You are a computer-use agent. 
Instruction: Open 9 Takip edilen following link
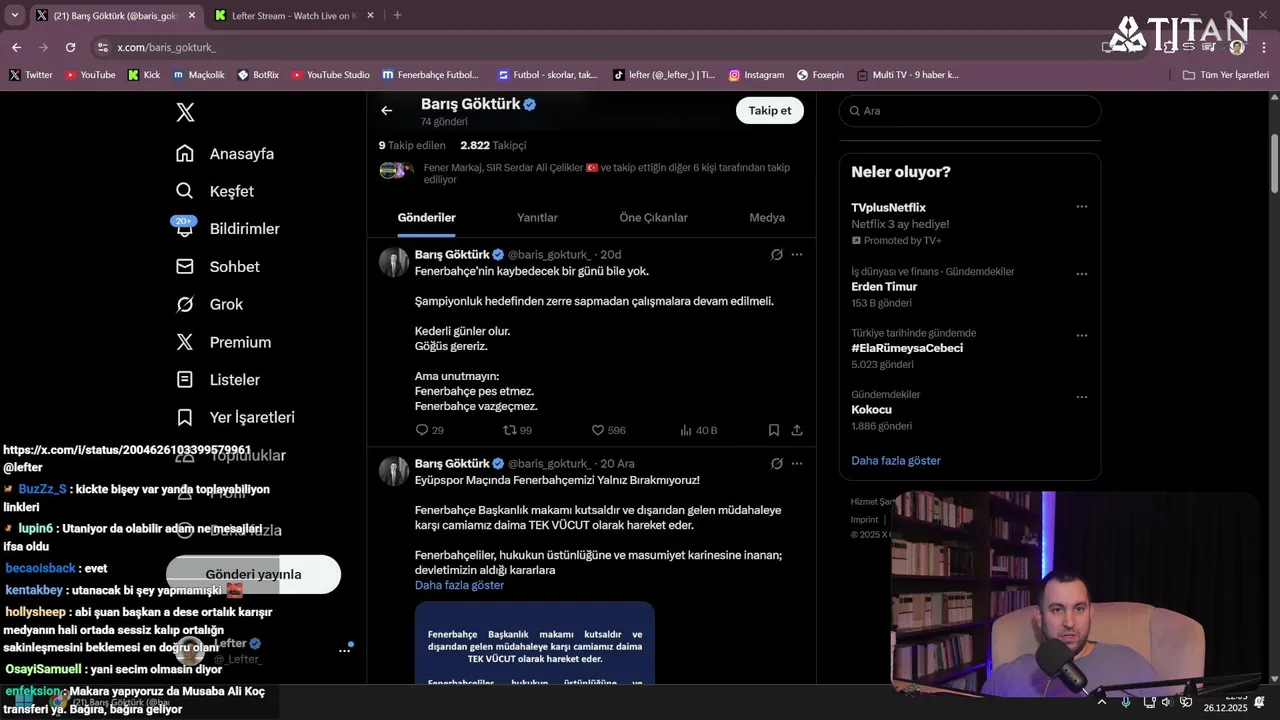(412, 145)
